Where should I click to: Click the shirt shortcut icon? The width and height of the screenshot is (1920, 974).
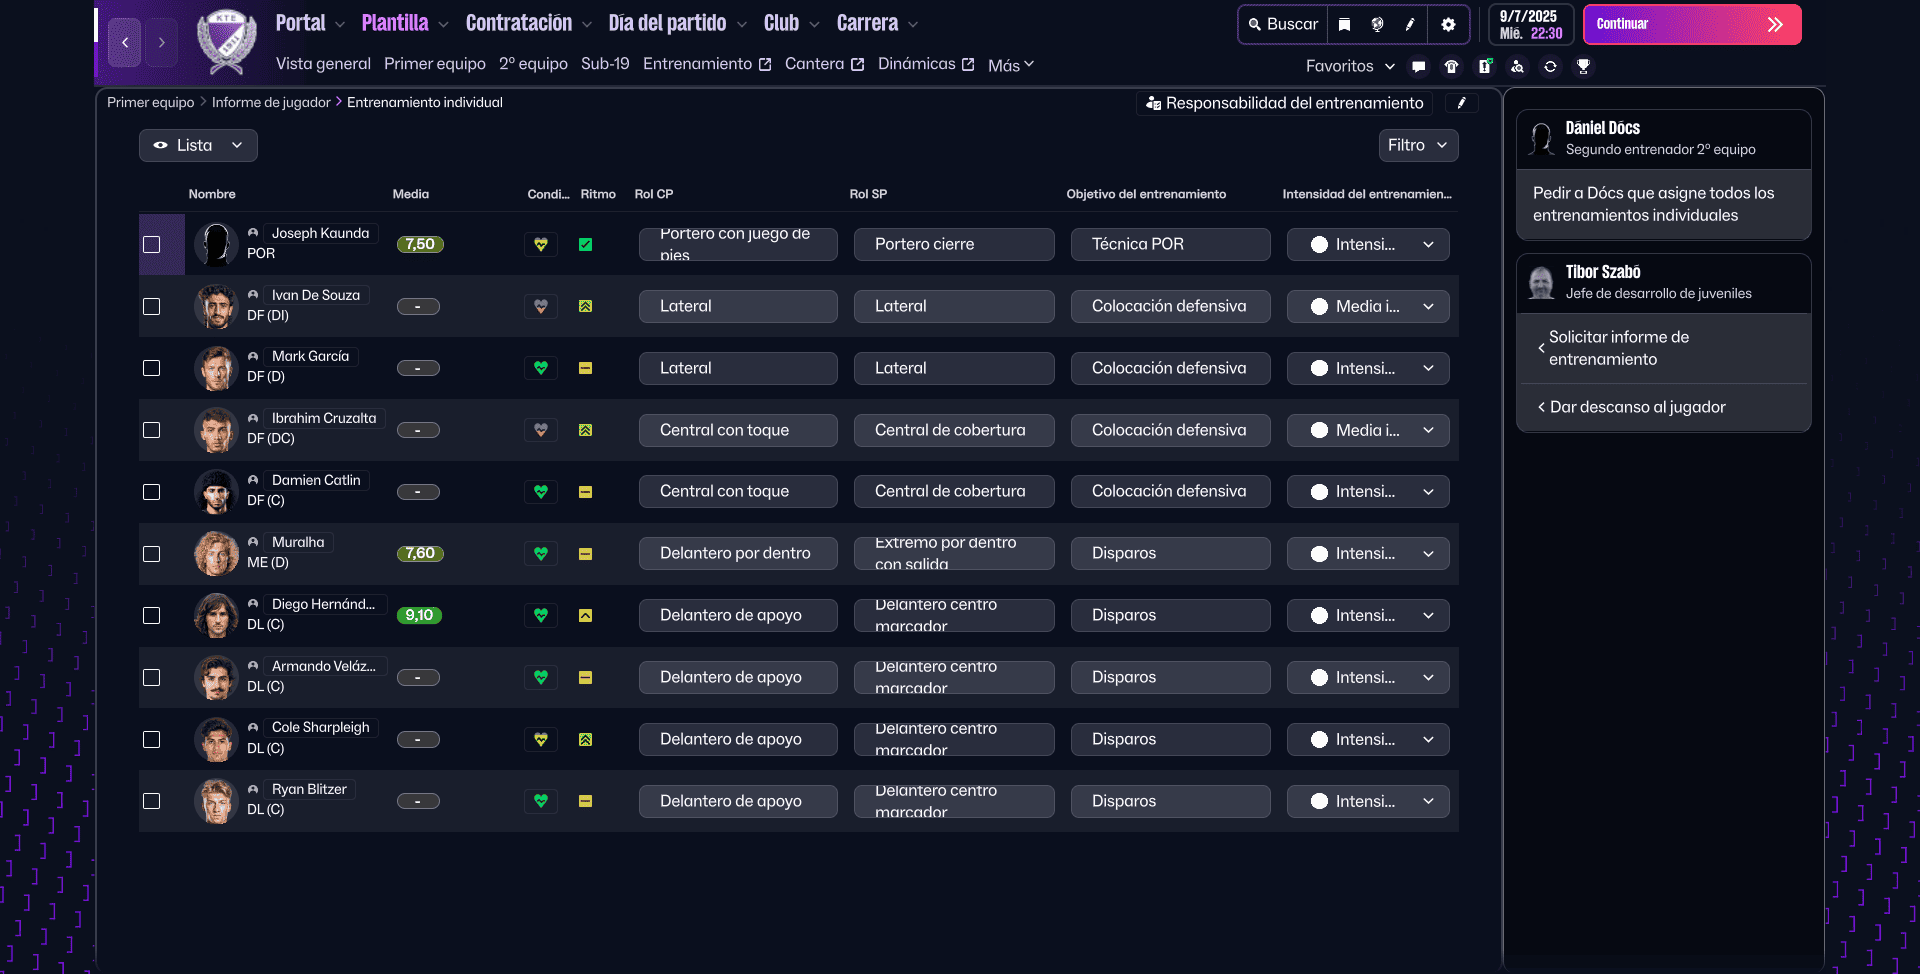[x=1451, y=66]
